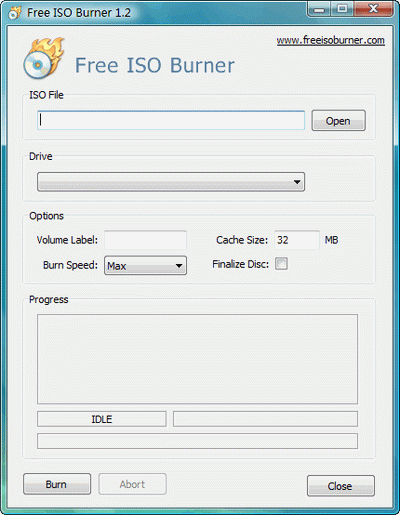Screen dimensions: 400x515
Task: Open an ISO file with the Open button
Action: 338,121
